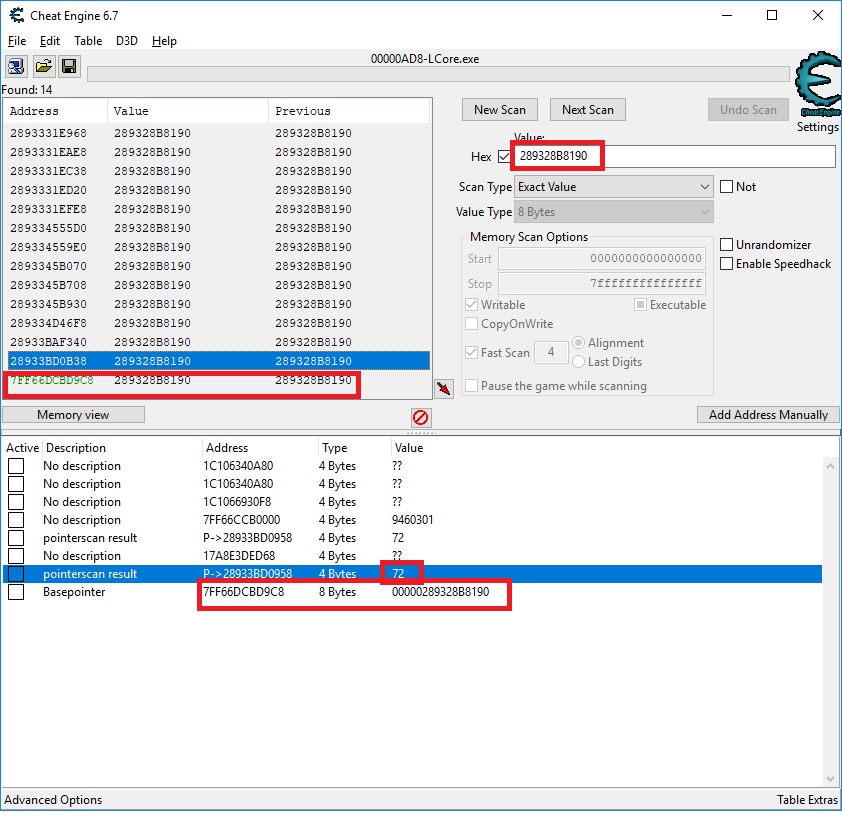Click the floppy disk save icon

coord(69,67)
